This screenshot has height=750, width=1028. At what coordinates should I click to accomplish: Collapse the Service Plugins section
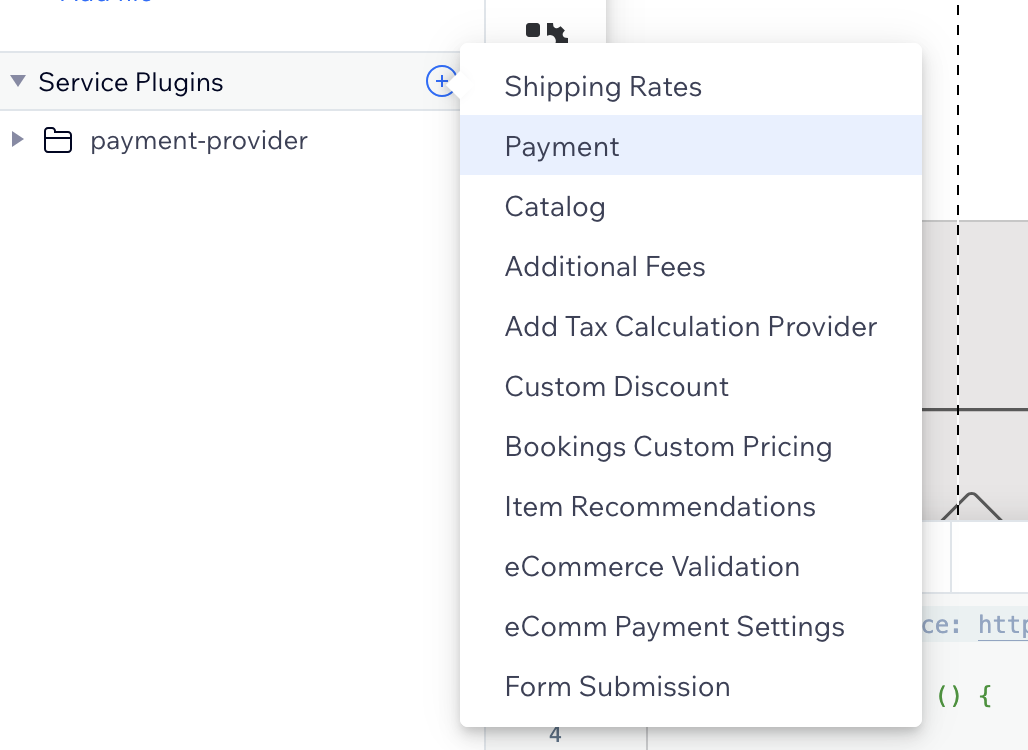click(18, 81)
